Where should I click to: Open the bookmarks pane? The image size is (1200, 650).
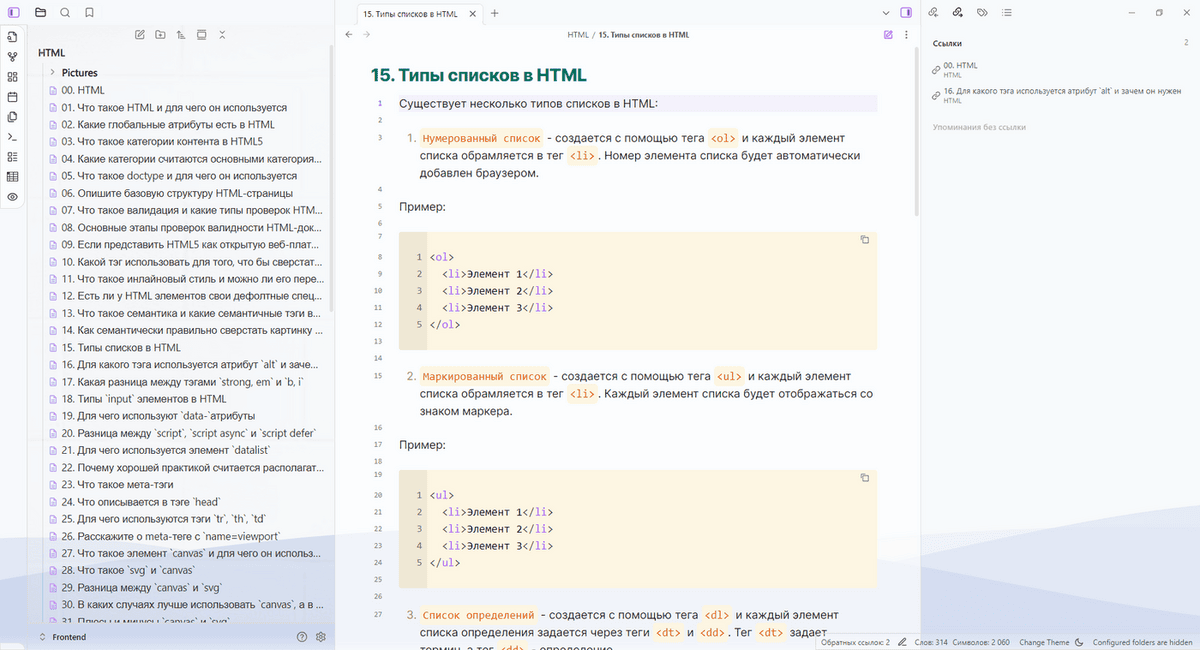[x=90, y=13]
